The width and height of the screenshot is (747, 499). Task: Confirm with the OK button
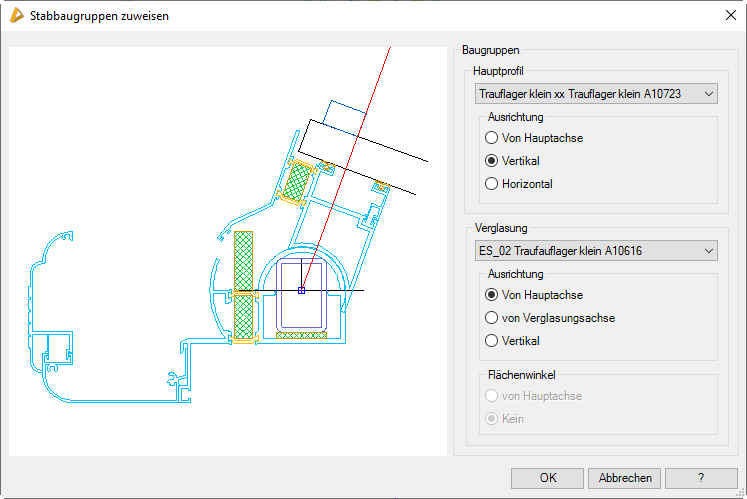click(x=547, y=477)
